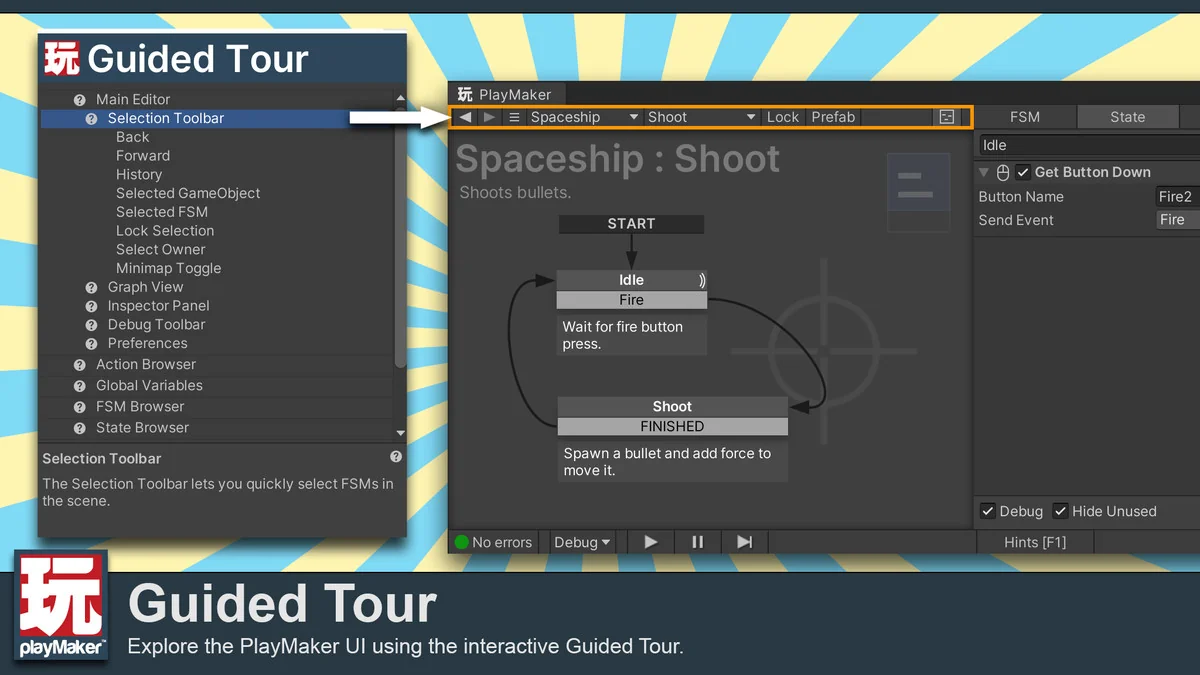
Task: Click the Back arrow in selection toolbar
Action: pyautogui.click(x=465, y=117)
